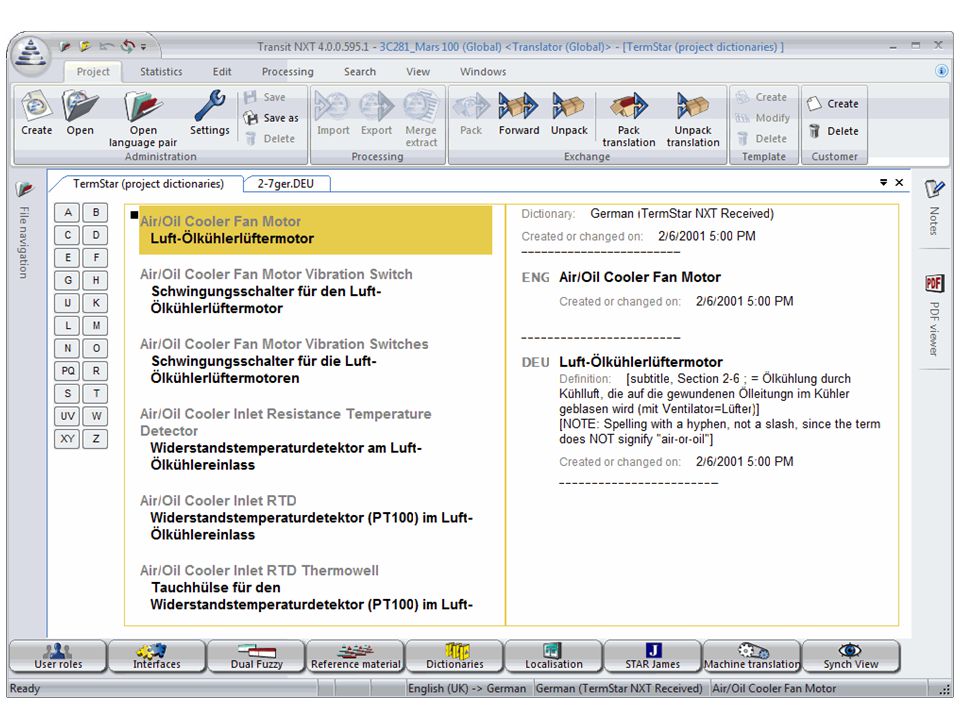Screen dimensions: 960x720
Task: Click the undo arrow in quick access toolbar
Action: (x=107, y=46)
